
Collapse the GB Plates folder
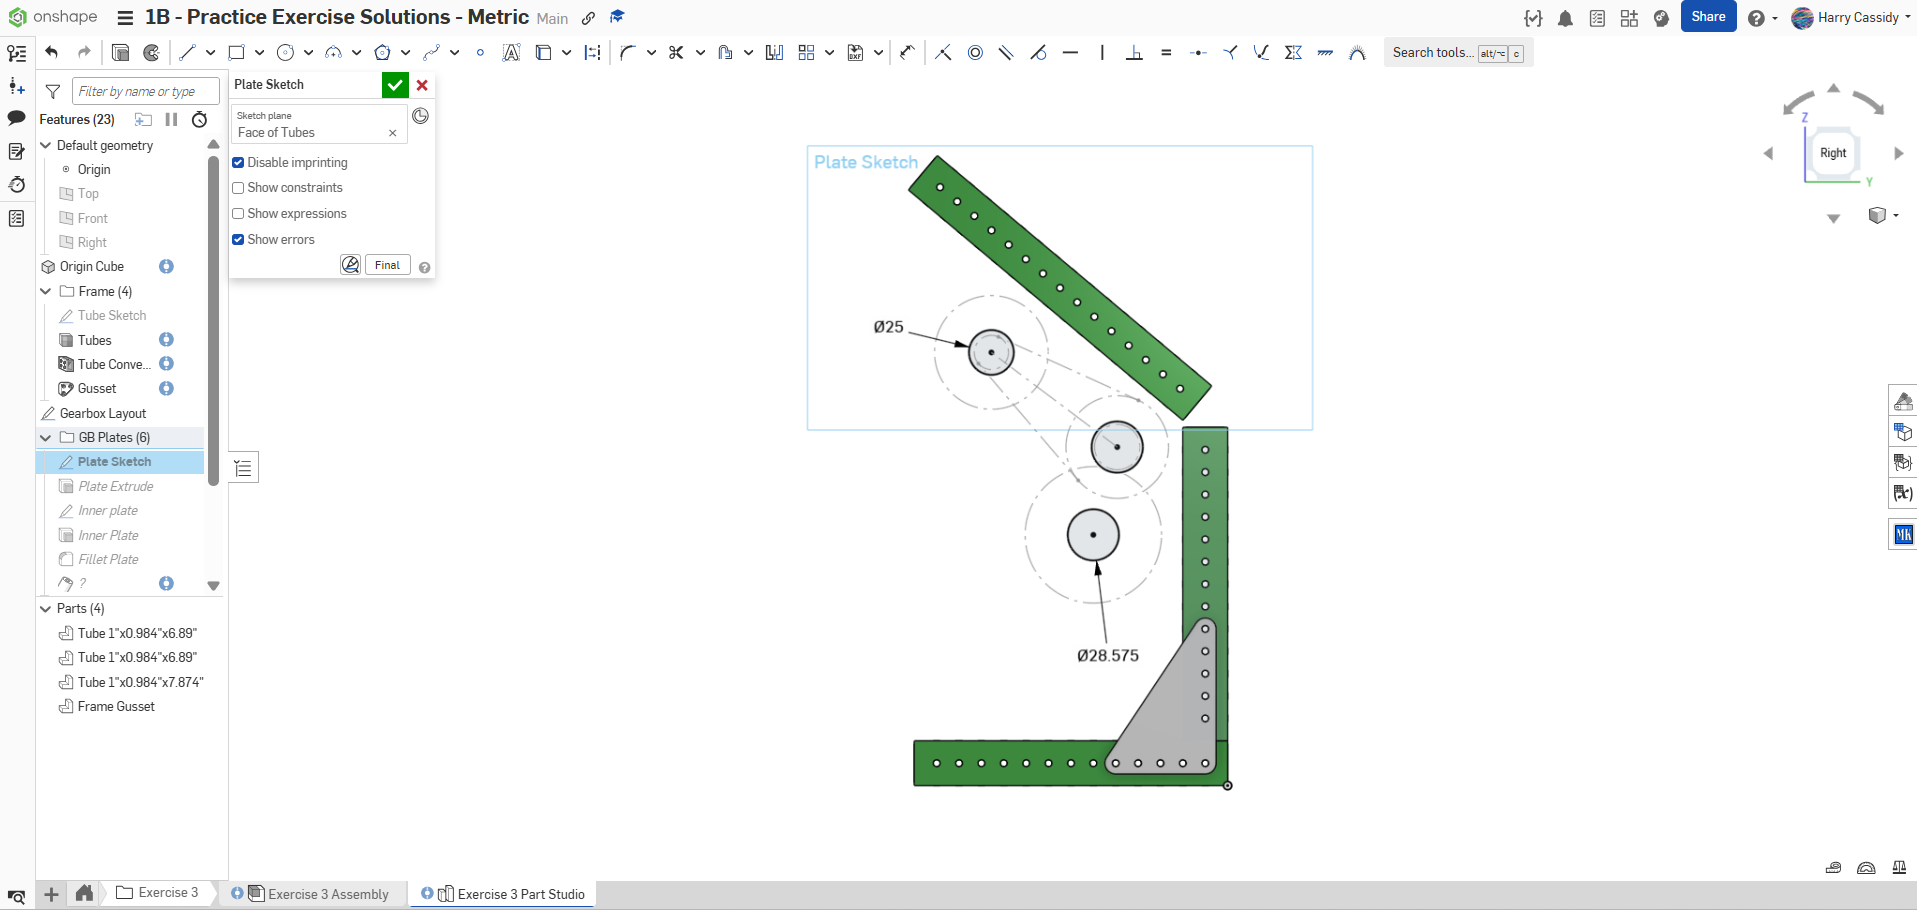(x=46, y=438)
